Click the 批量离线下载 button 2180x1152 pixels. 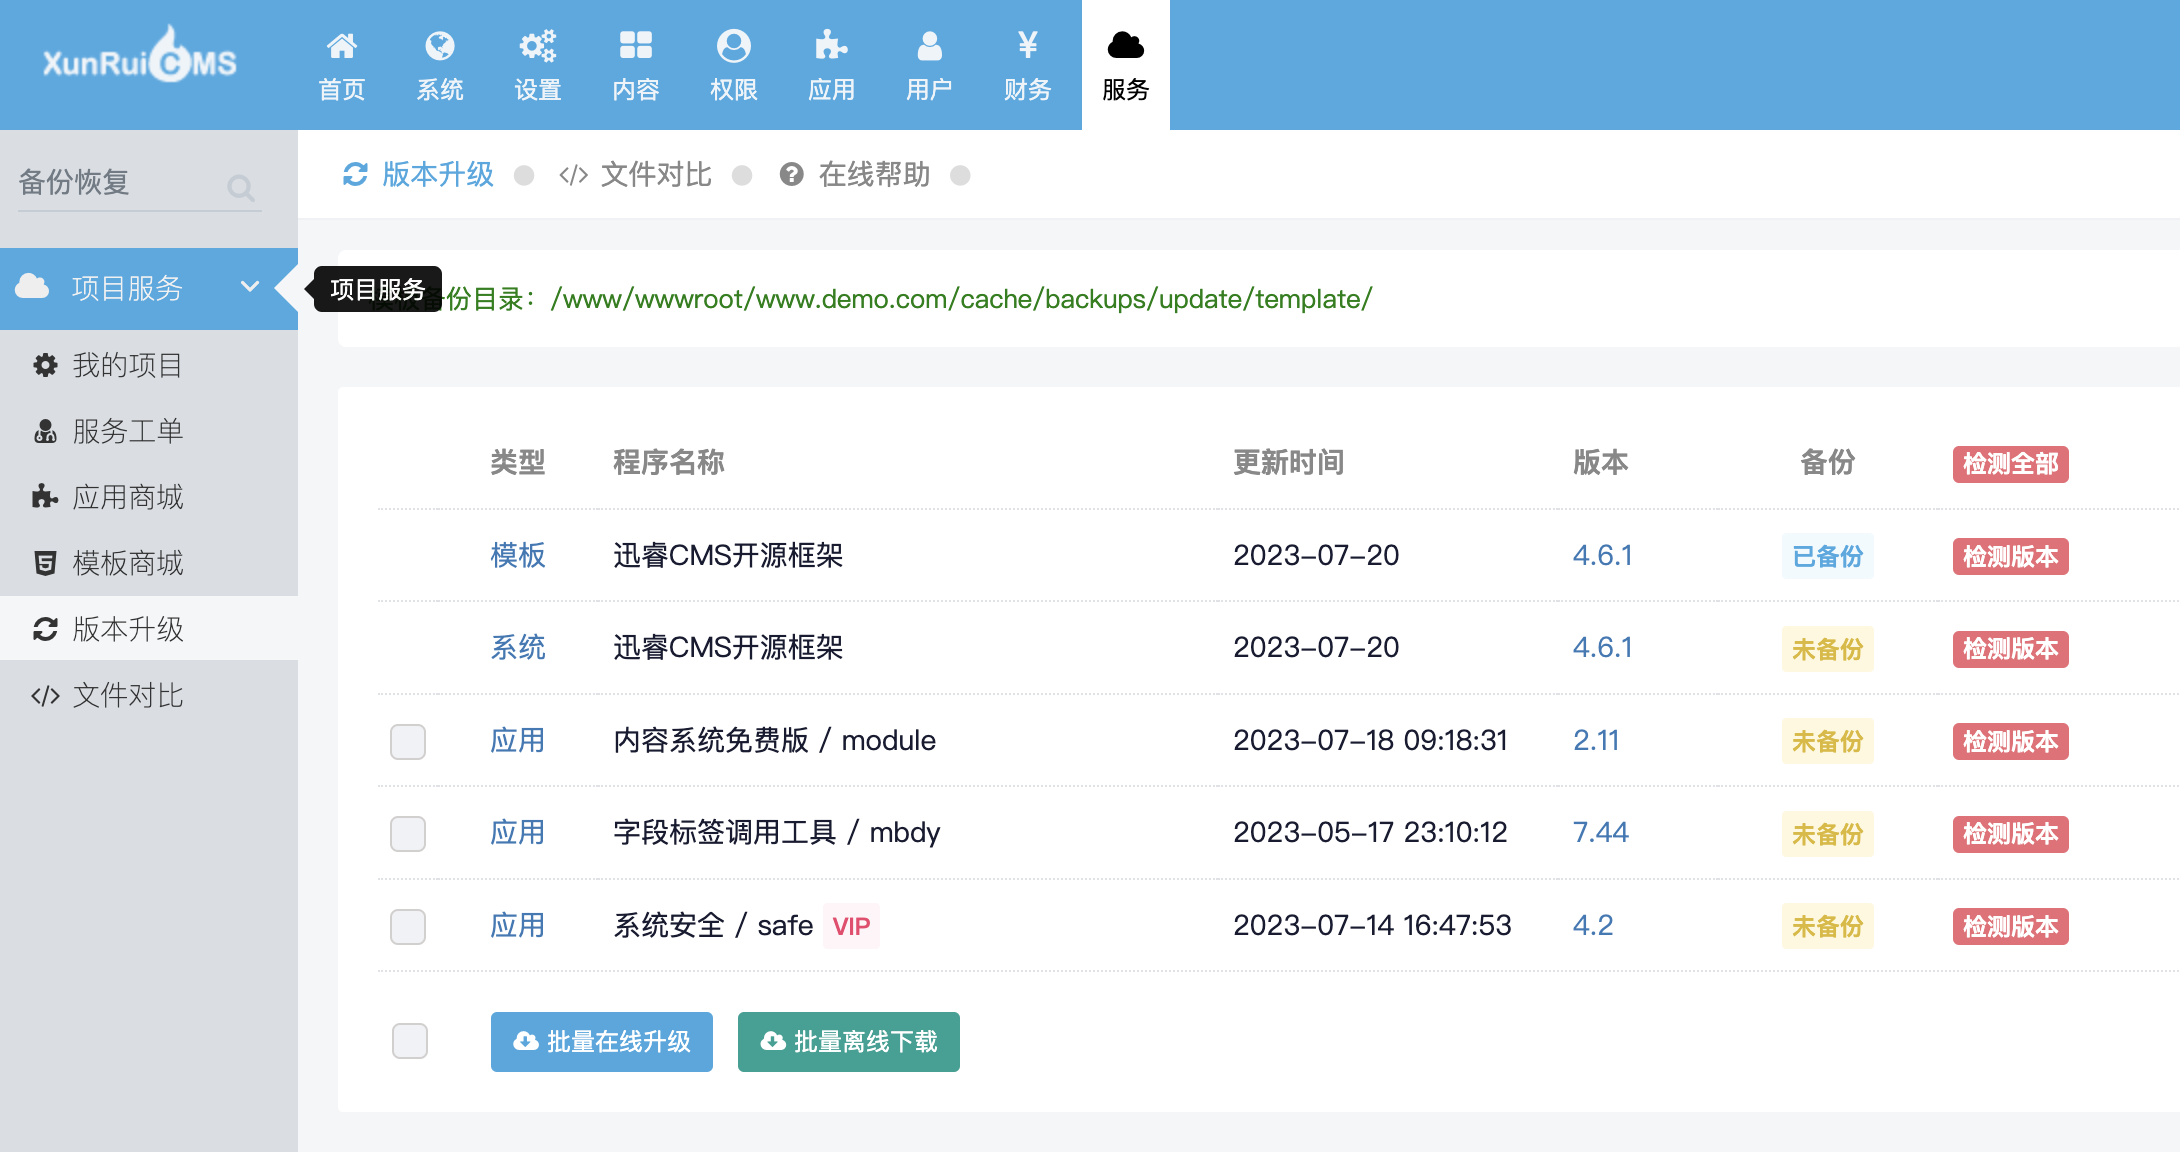pyautogui.click(x=849, y=1042)
